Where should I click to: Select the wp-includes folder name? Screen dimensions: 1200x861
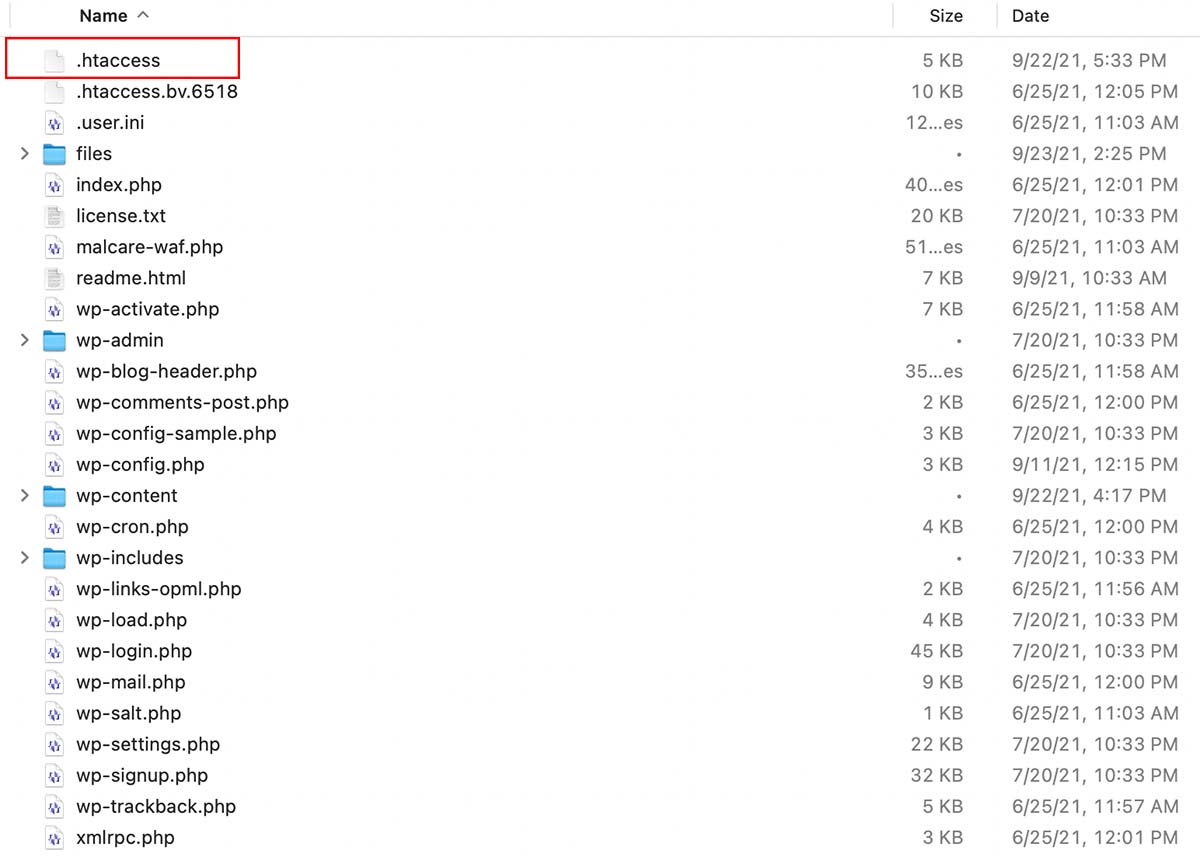pos(130,557)
